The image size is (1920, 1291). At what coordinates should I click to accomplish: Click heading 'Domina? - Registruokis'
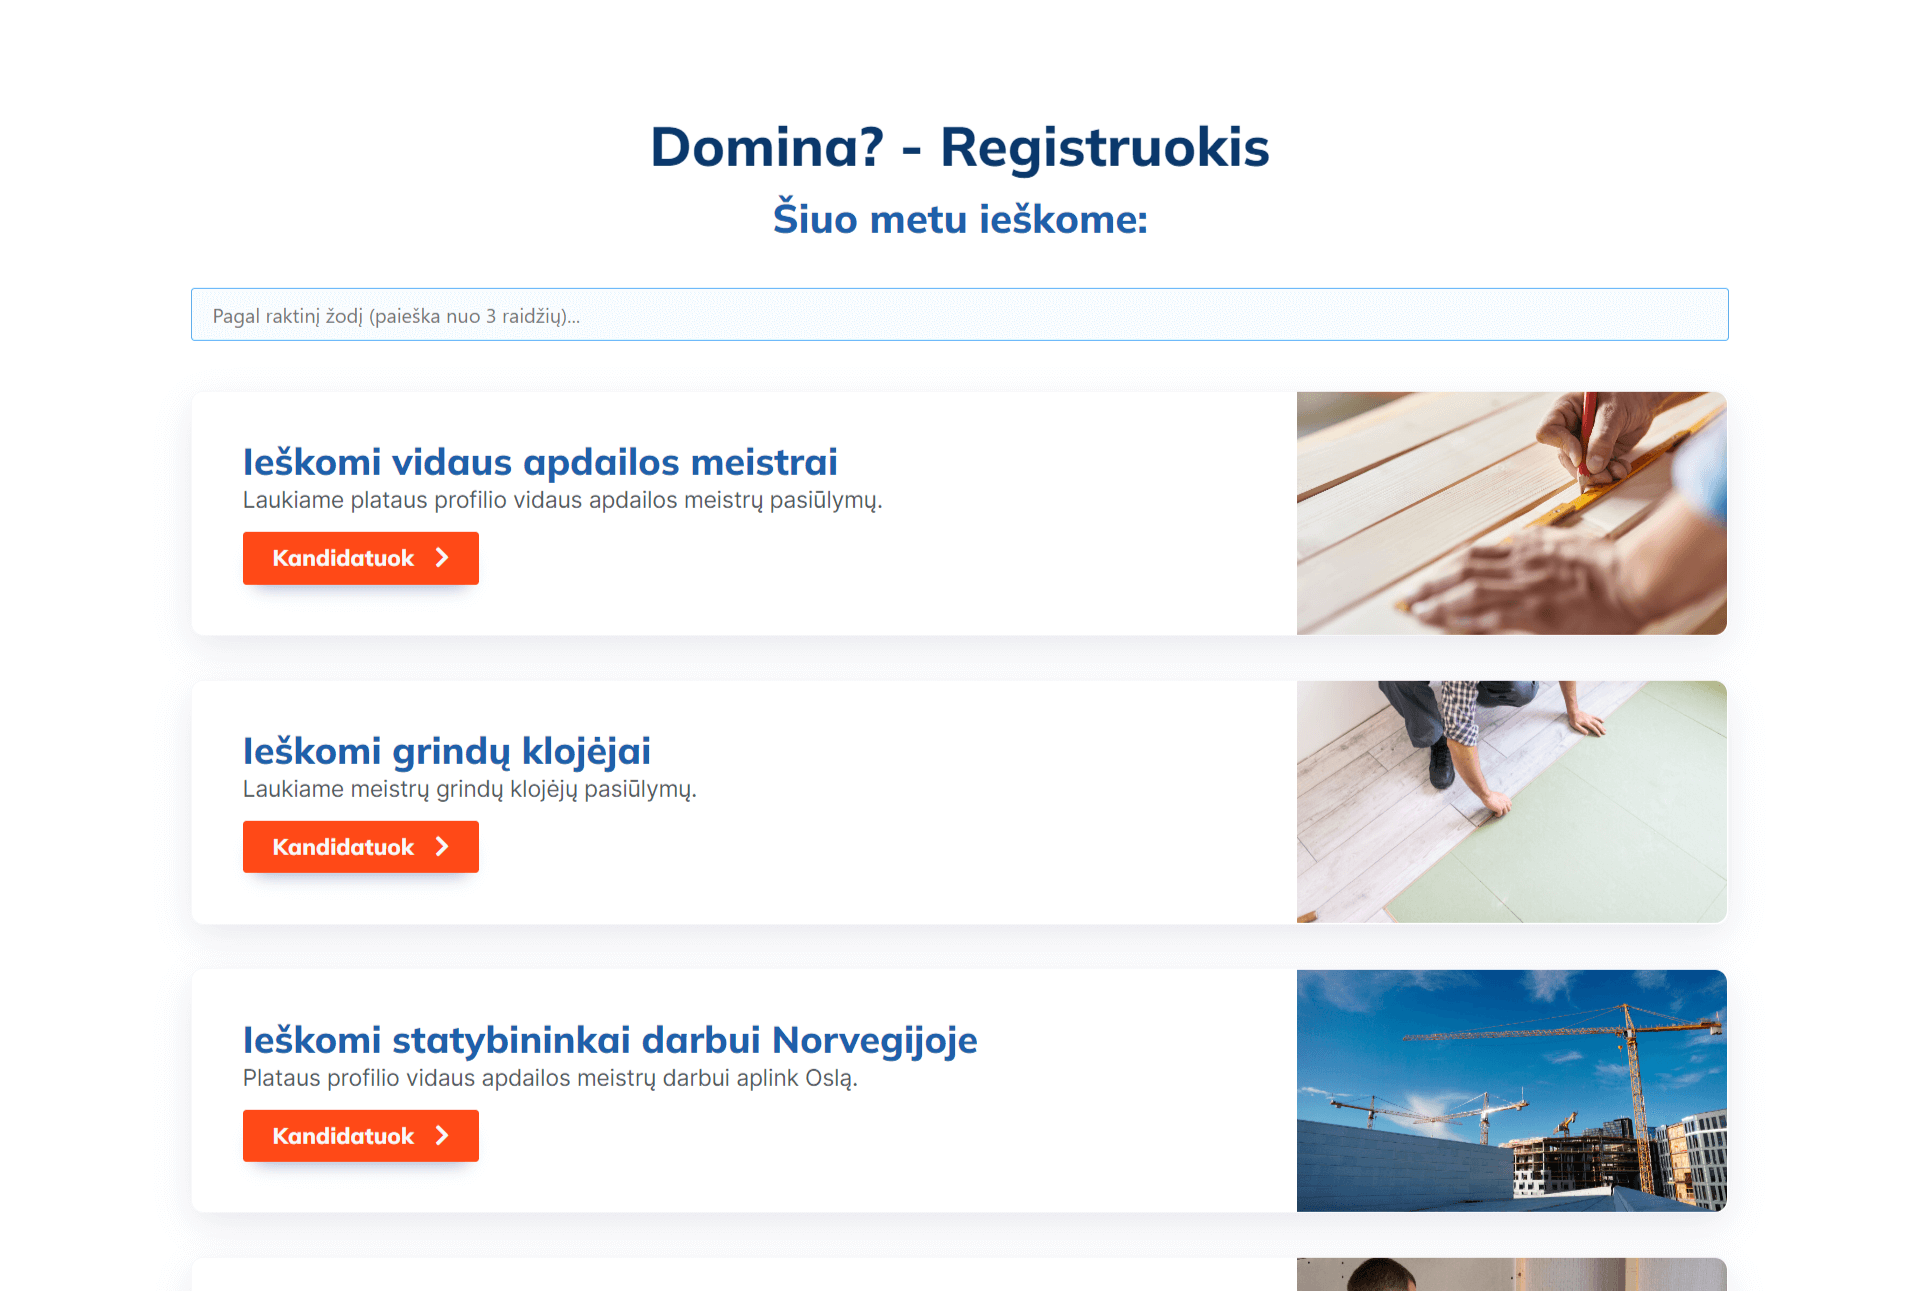click(x=960, y=147)
